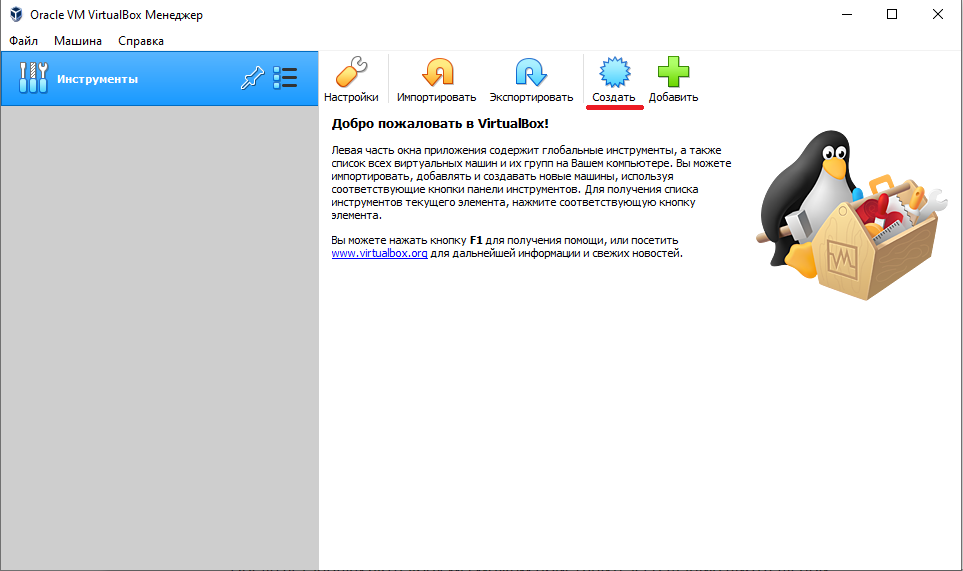Click the Импортировать orange arrow icon

pos(437,72)
